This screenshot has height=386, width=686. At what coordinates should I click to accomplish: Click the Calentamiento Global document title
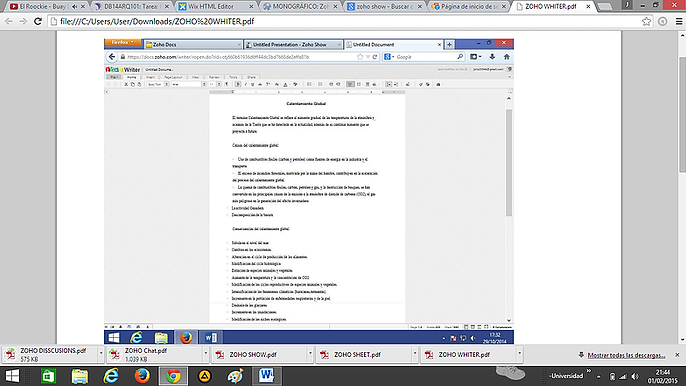click(x=306, y=104)
